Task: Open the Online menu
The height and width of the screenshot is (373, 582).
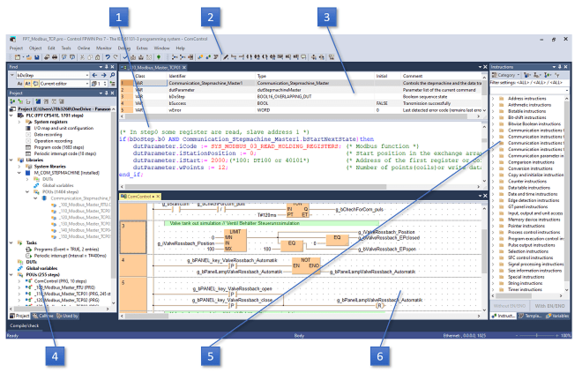Action: pos(84,48)
